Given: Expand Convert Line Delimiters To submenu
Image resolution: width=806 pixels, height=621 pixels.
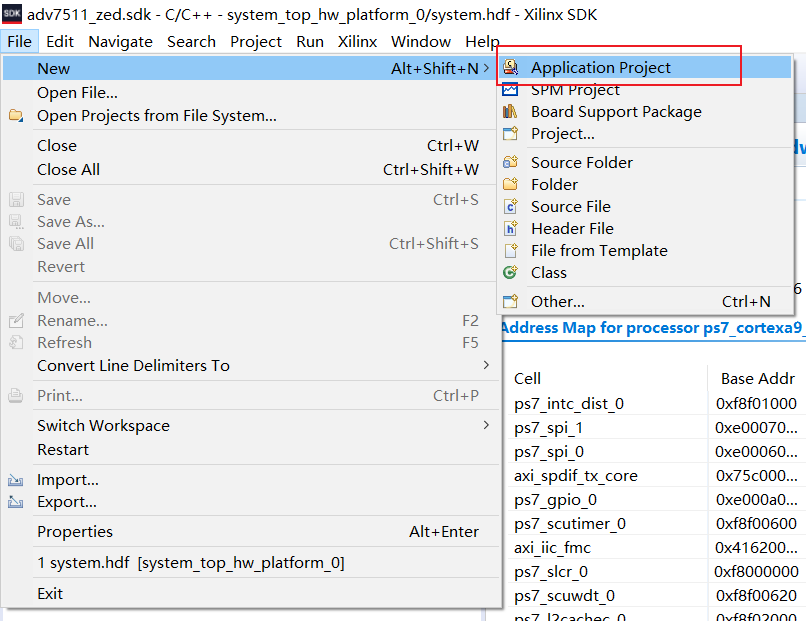Looking at the screenshot, I should 486,365.
